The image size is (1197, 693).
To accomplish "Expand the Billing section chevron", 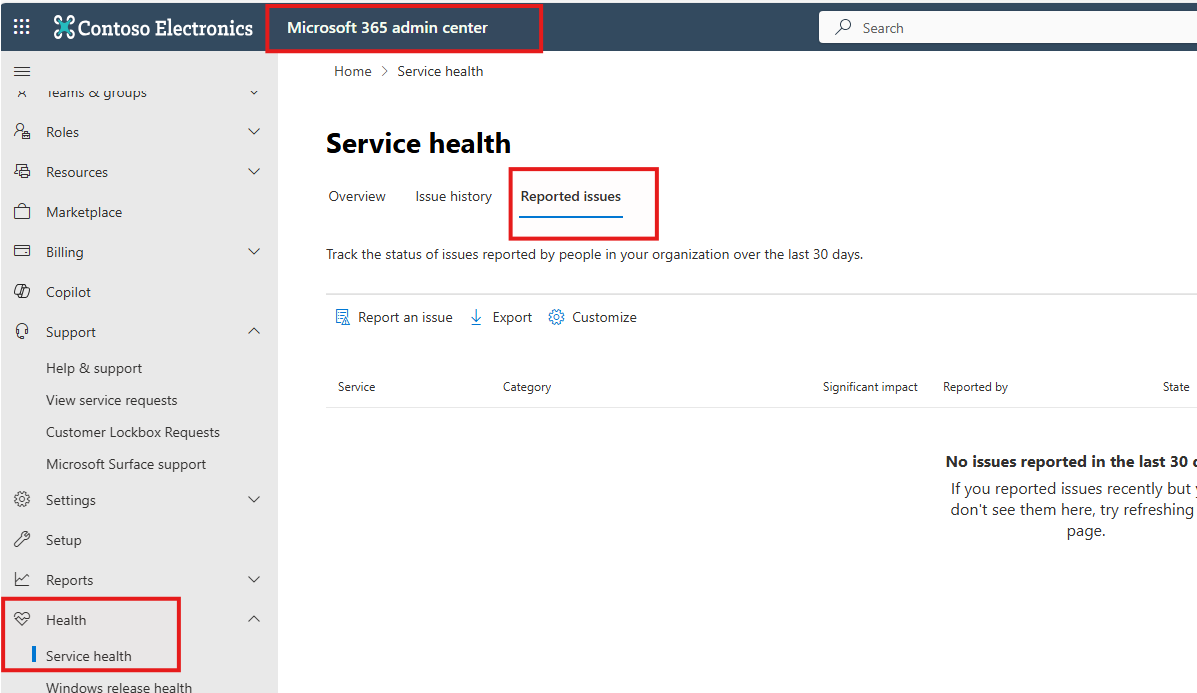I will point(254,251).
